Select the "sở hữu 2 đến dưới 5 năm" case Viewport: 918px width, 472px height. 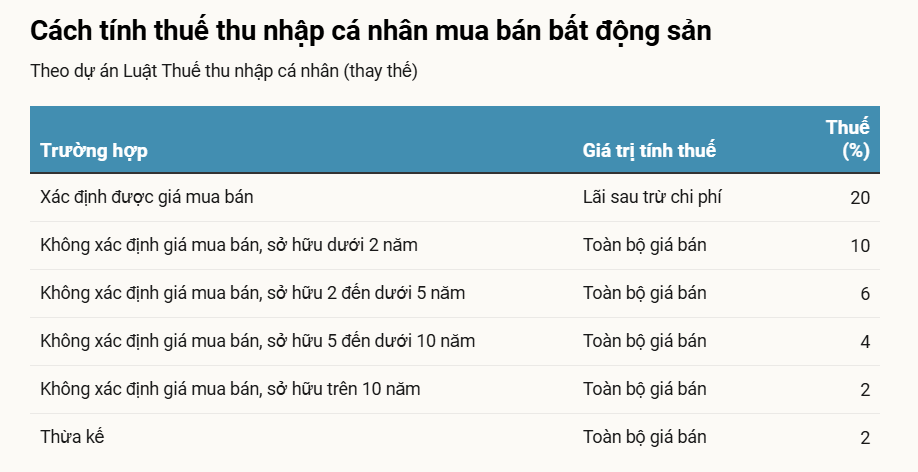(x=252, y=293)
